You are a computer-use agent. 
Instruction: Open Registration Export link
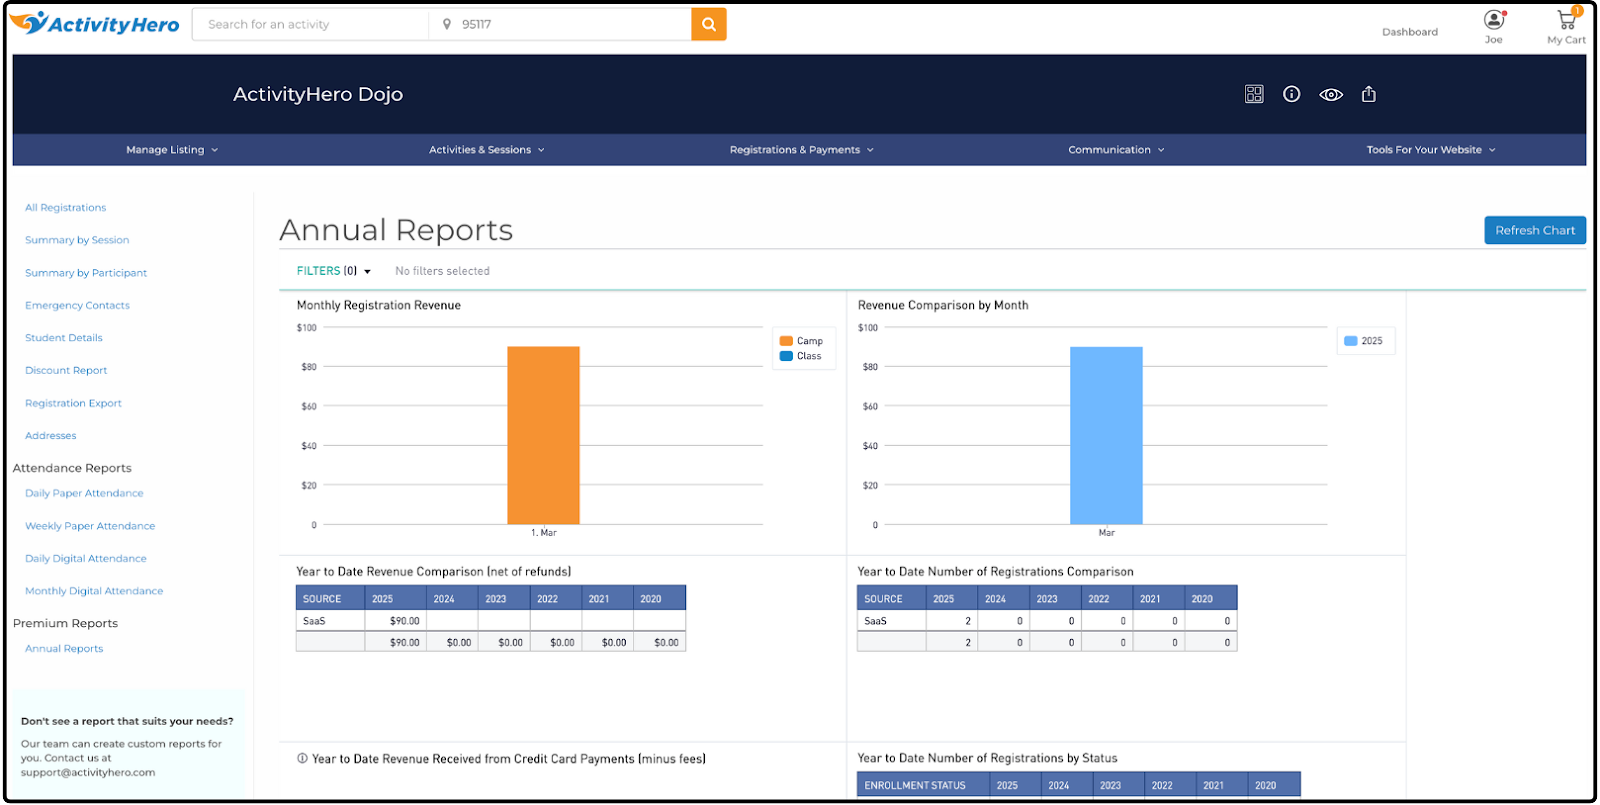[x=73, y=404]
